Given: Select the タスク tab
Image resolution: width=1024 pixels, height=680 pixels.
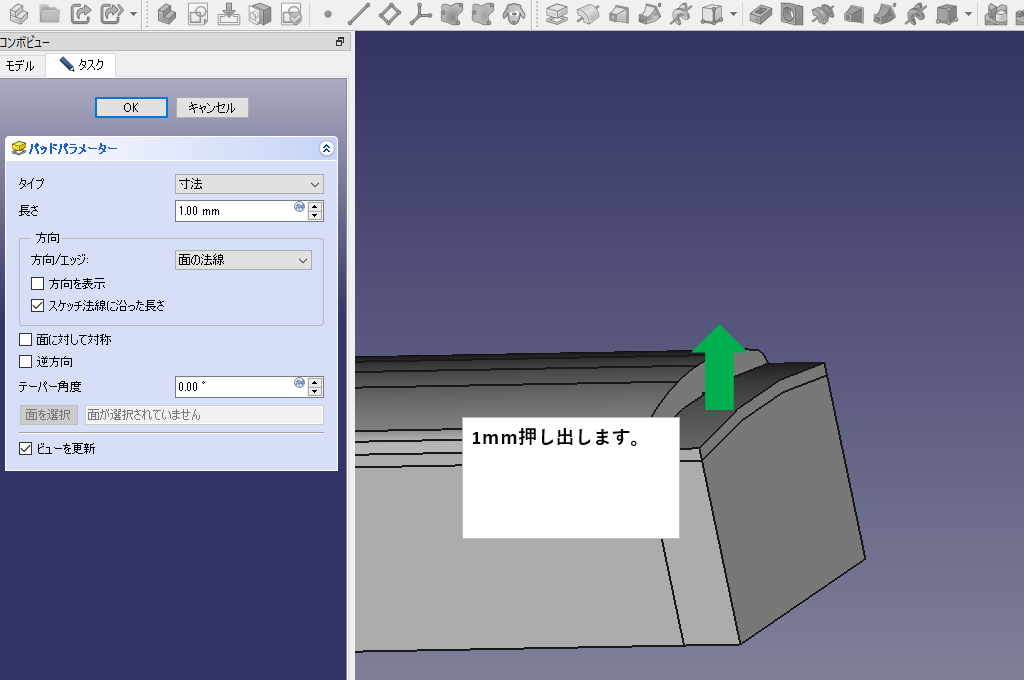Looking at the screenshot, I should [x=81, y=66].
